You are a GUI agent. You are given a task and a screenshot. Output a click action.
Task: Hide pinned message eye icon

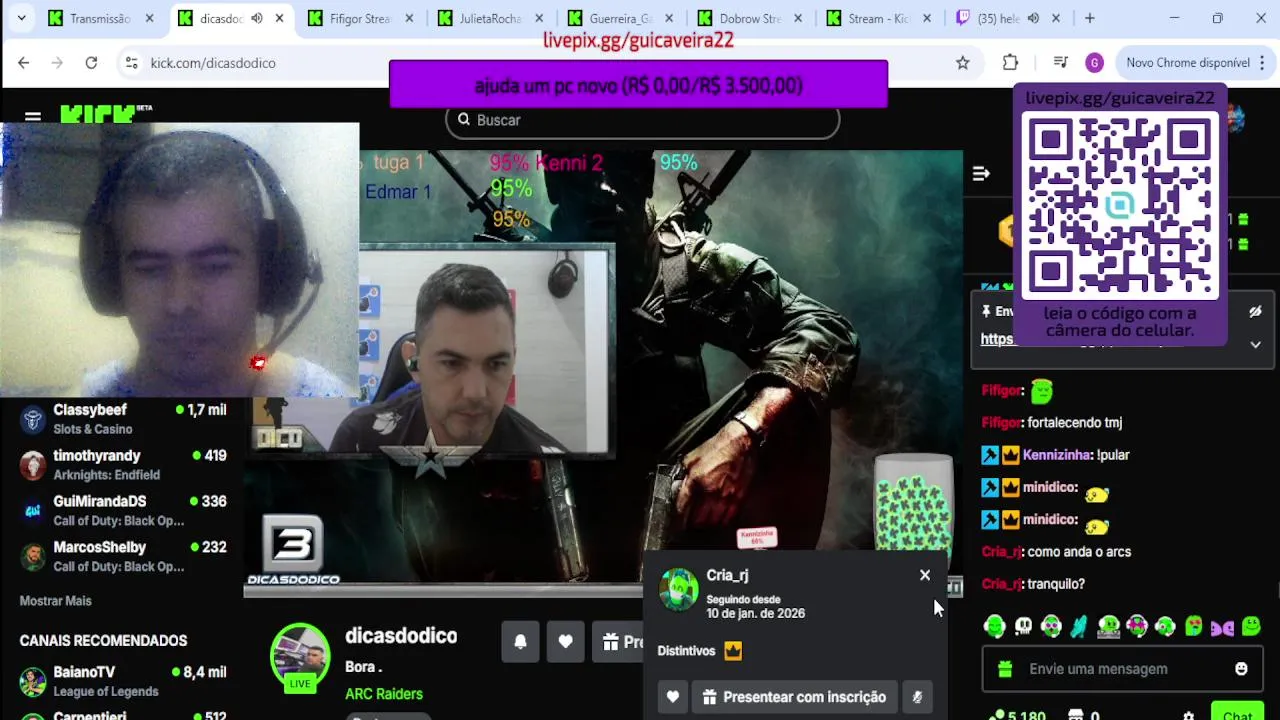[1255, 311]
